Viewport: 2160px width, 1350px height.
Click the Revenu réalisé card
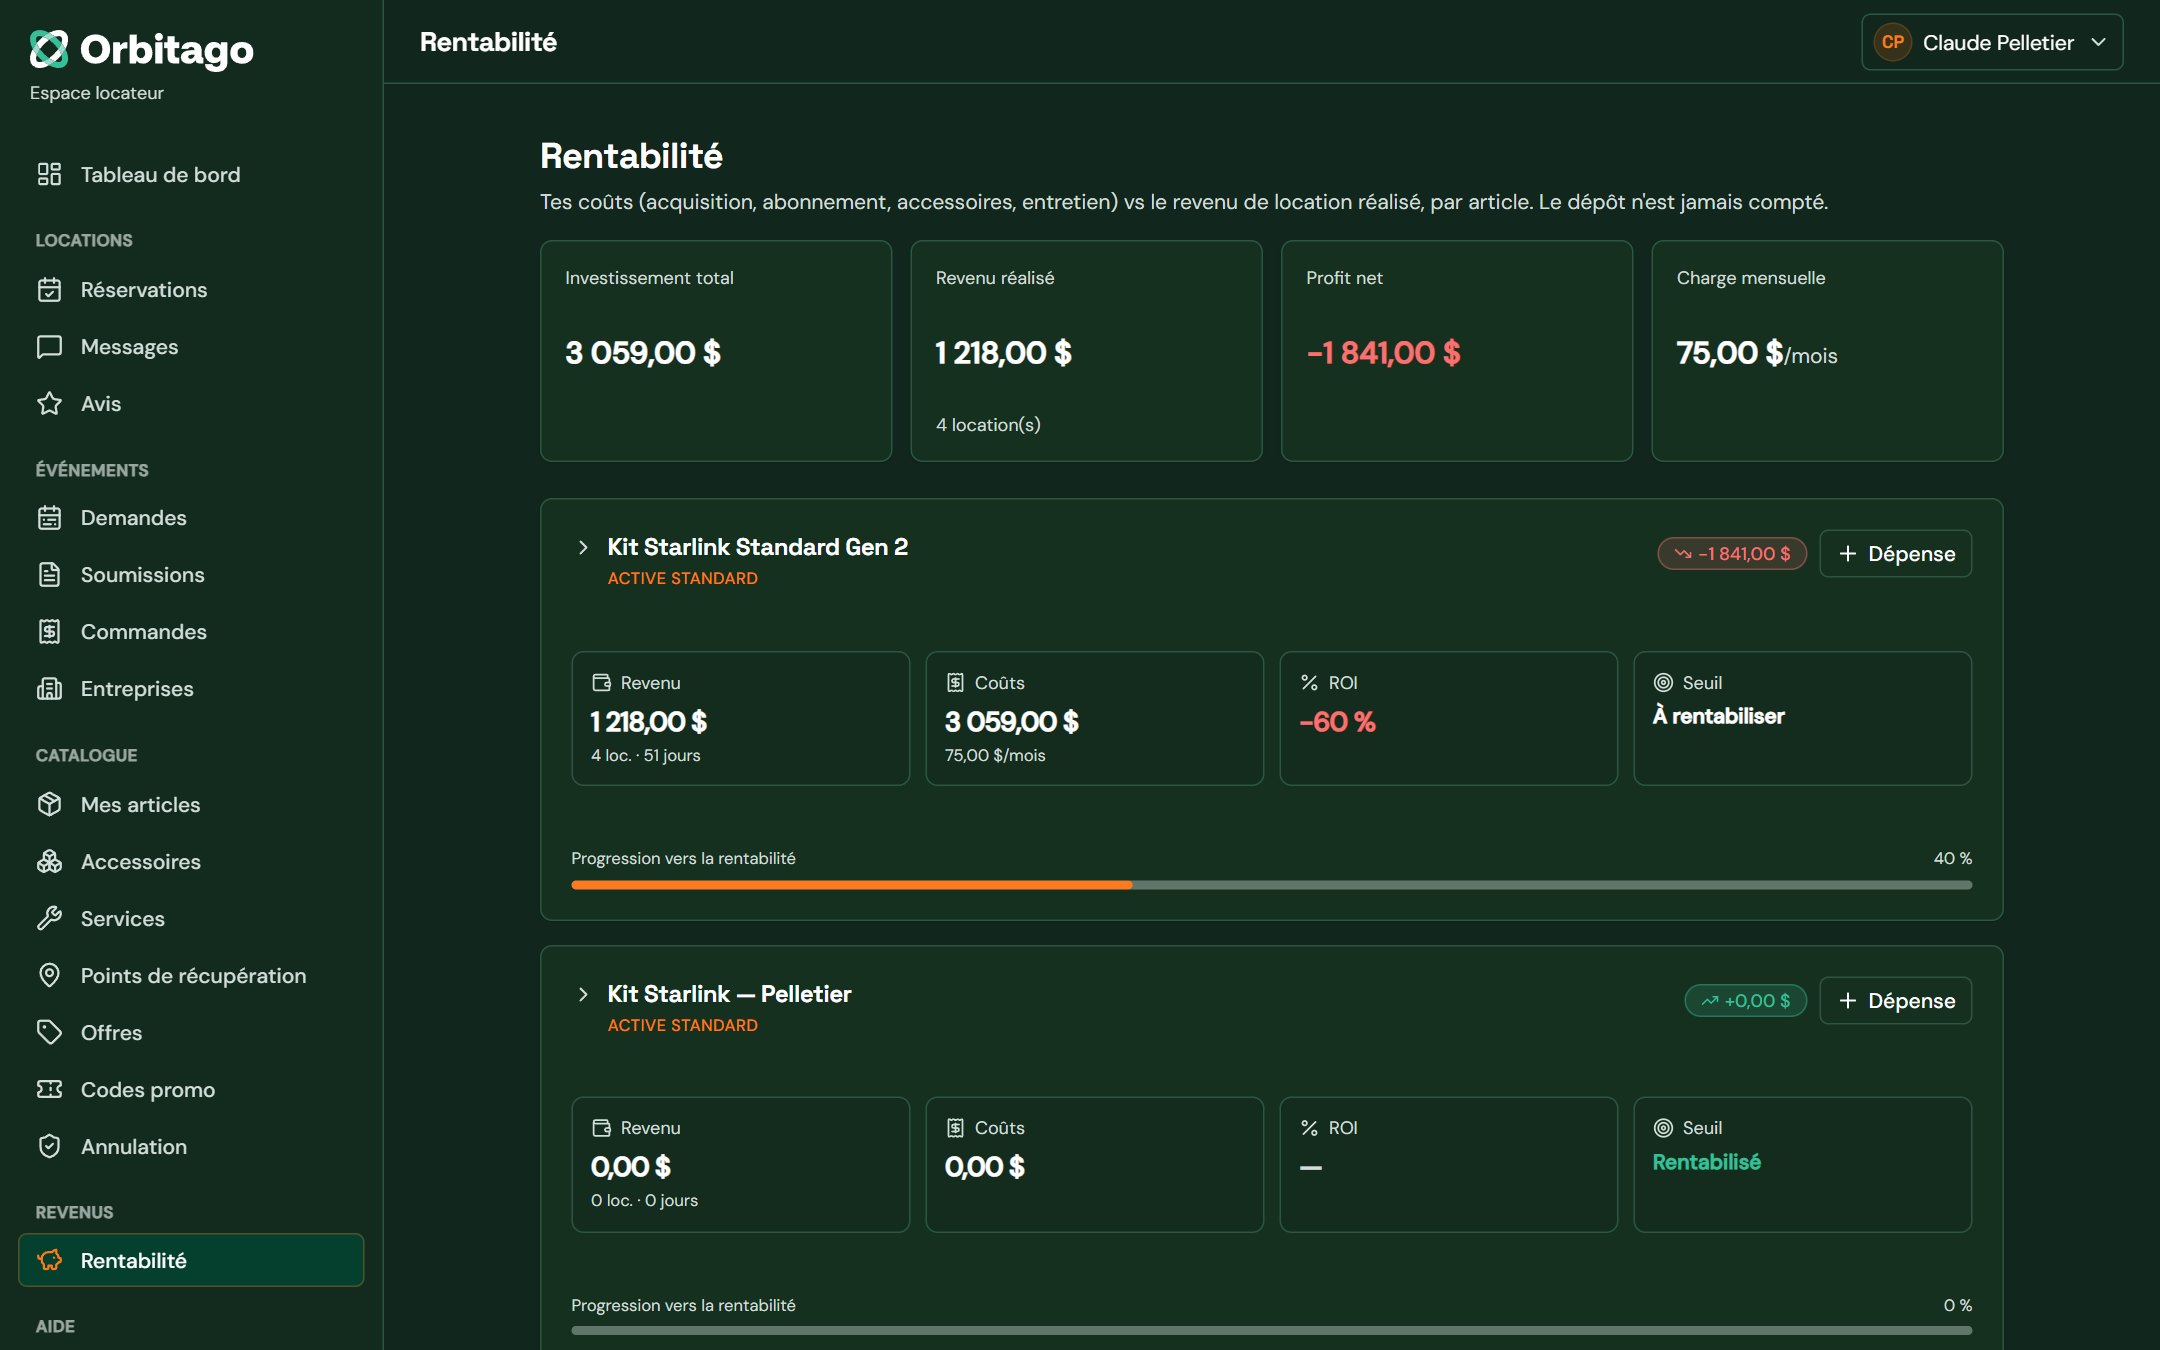coord(1086,351)
